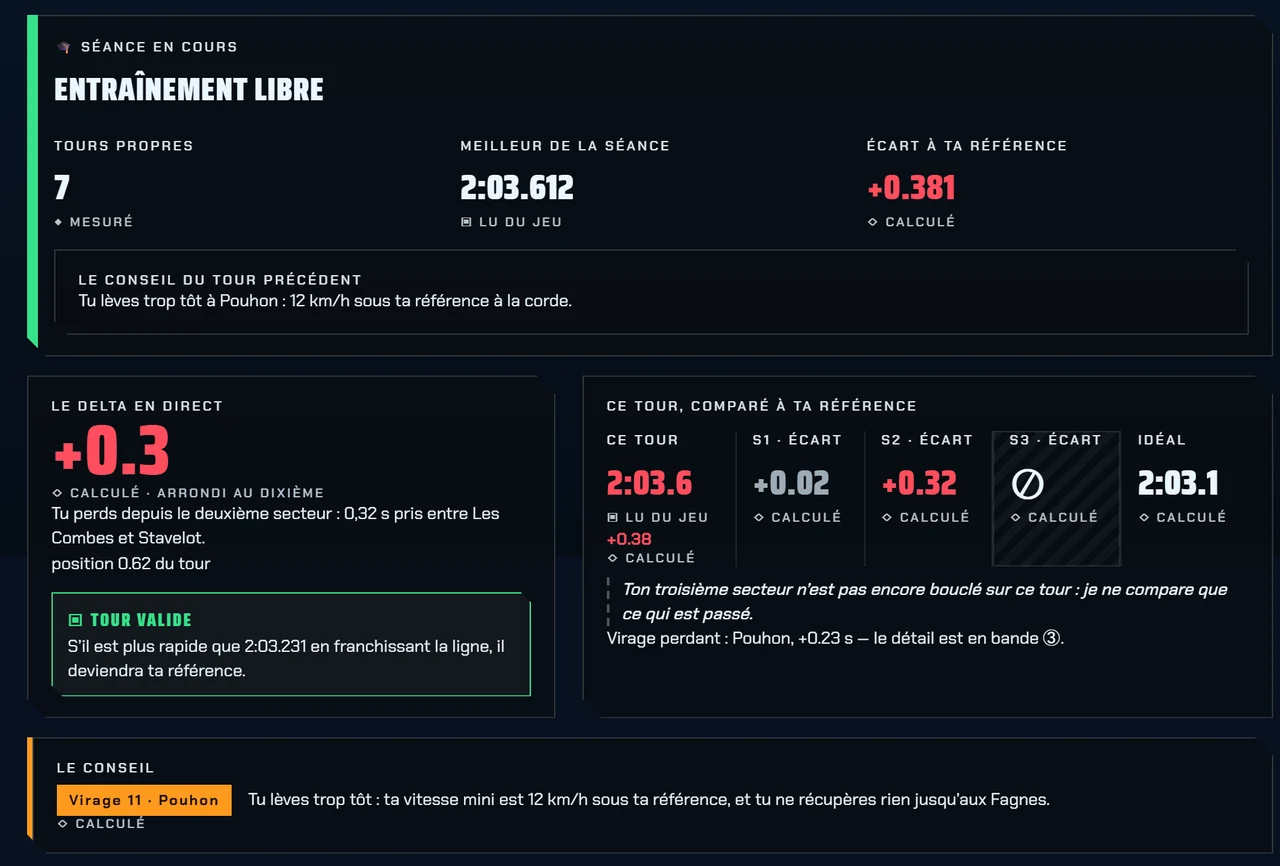Click the large live delta "+0.3"
This screenshot has width=1280, height=866.
111,452
